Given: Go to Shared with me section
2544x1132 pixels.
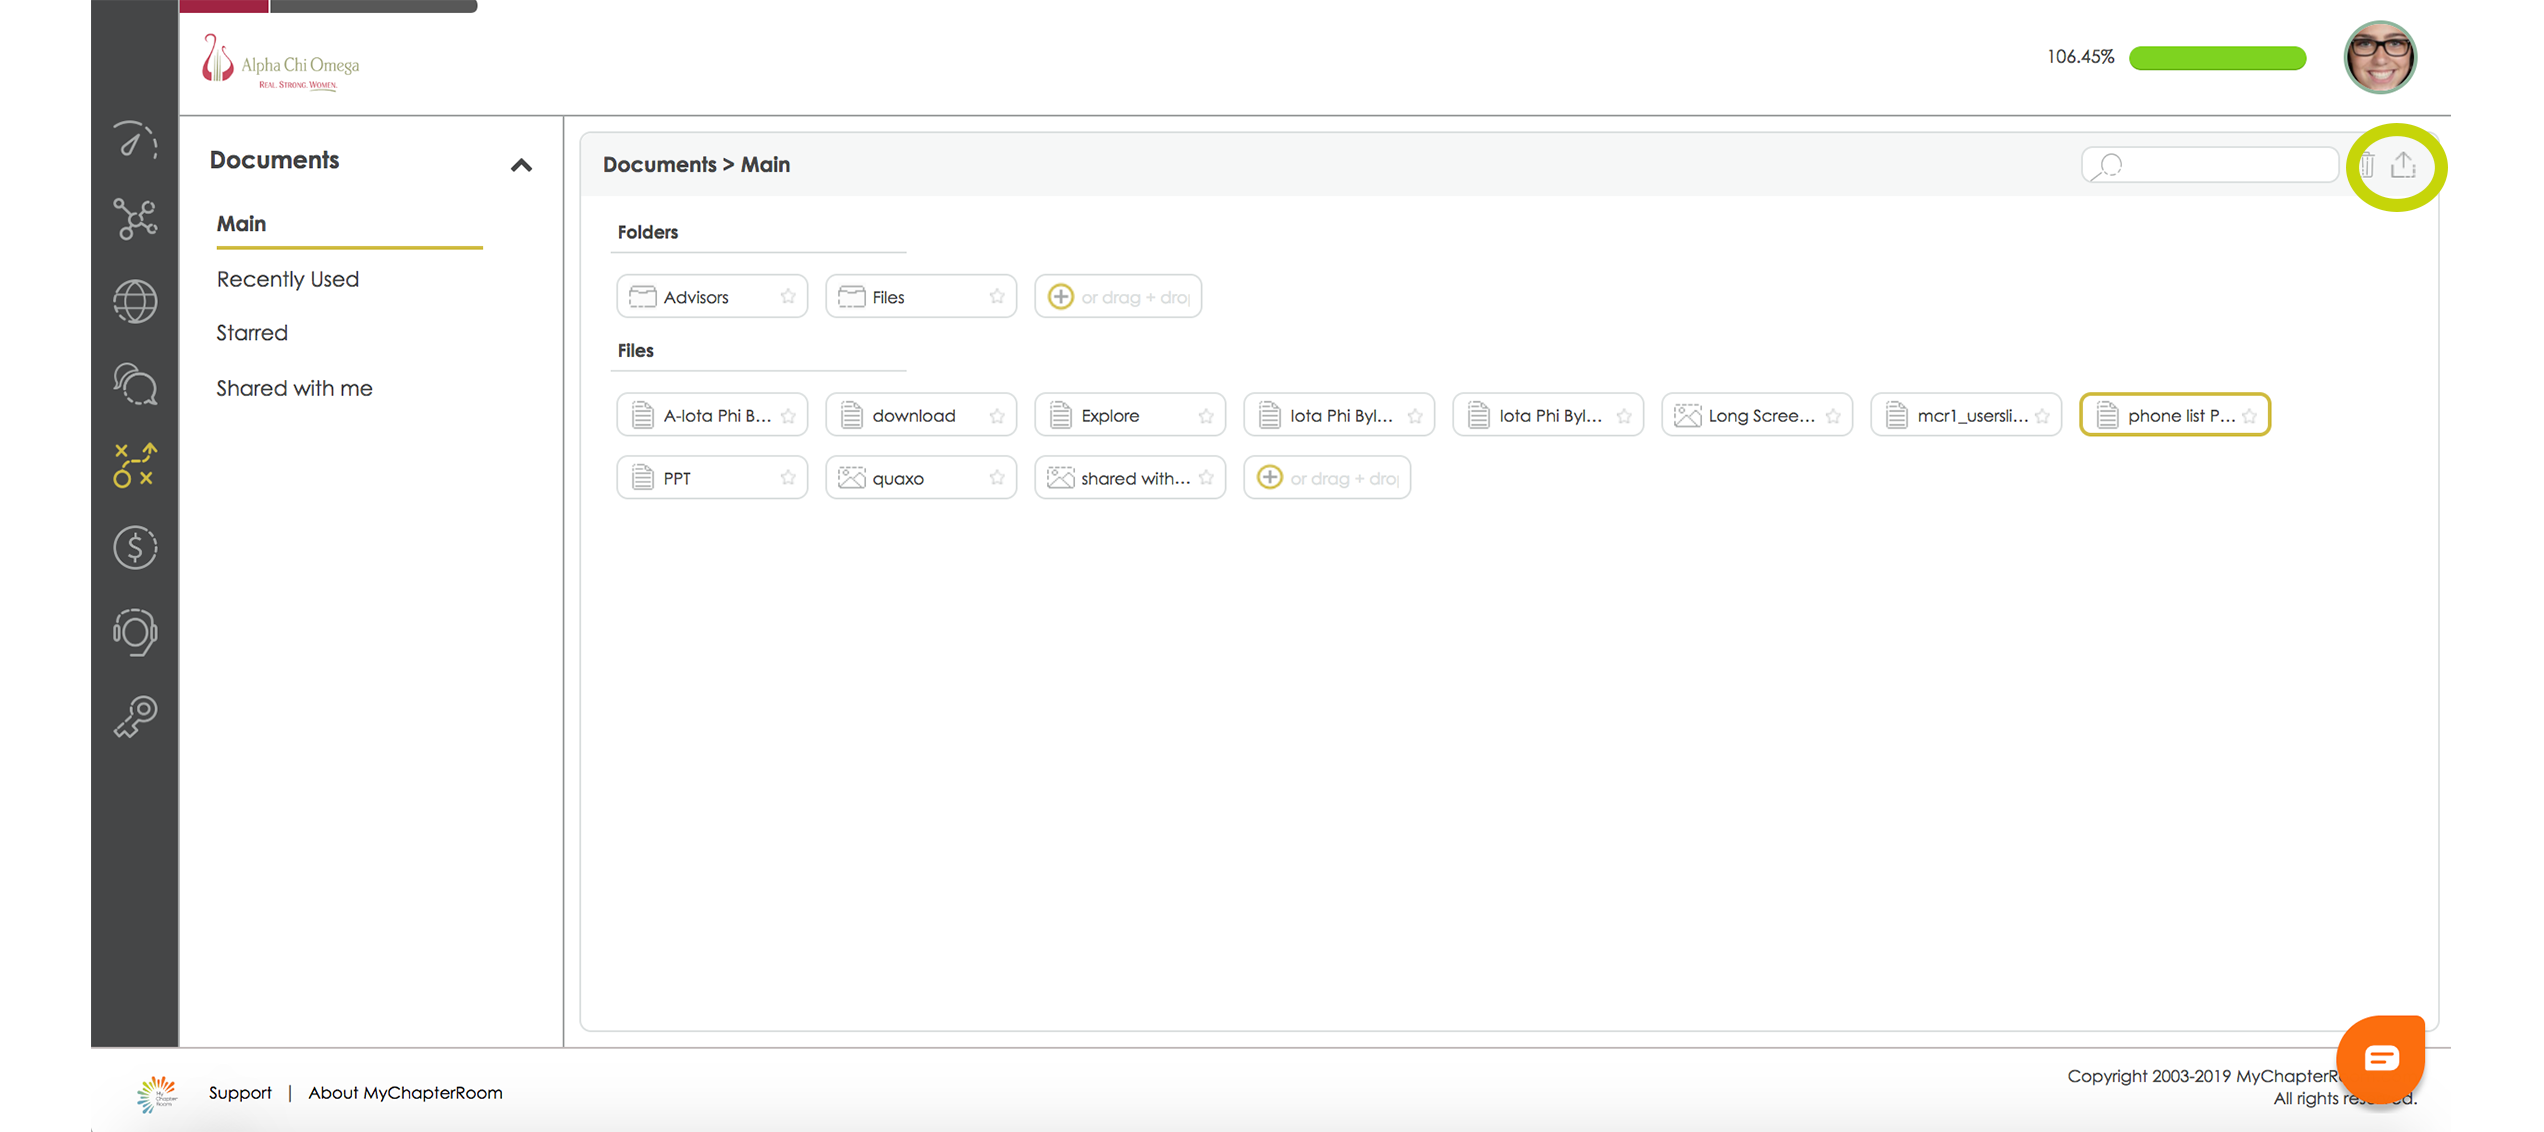Looking at the screenshot, I should click(294, 388).
